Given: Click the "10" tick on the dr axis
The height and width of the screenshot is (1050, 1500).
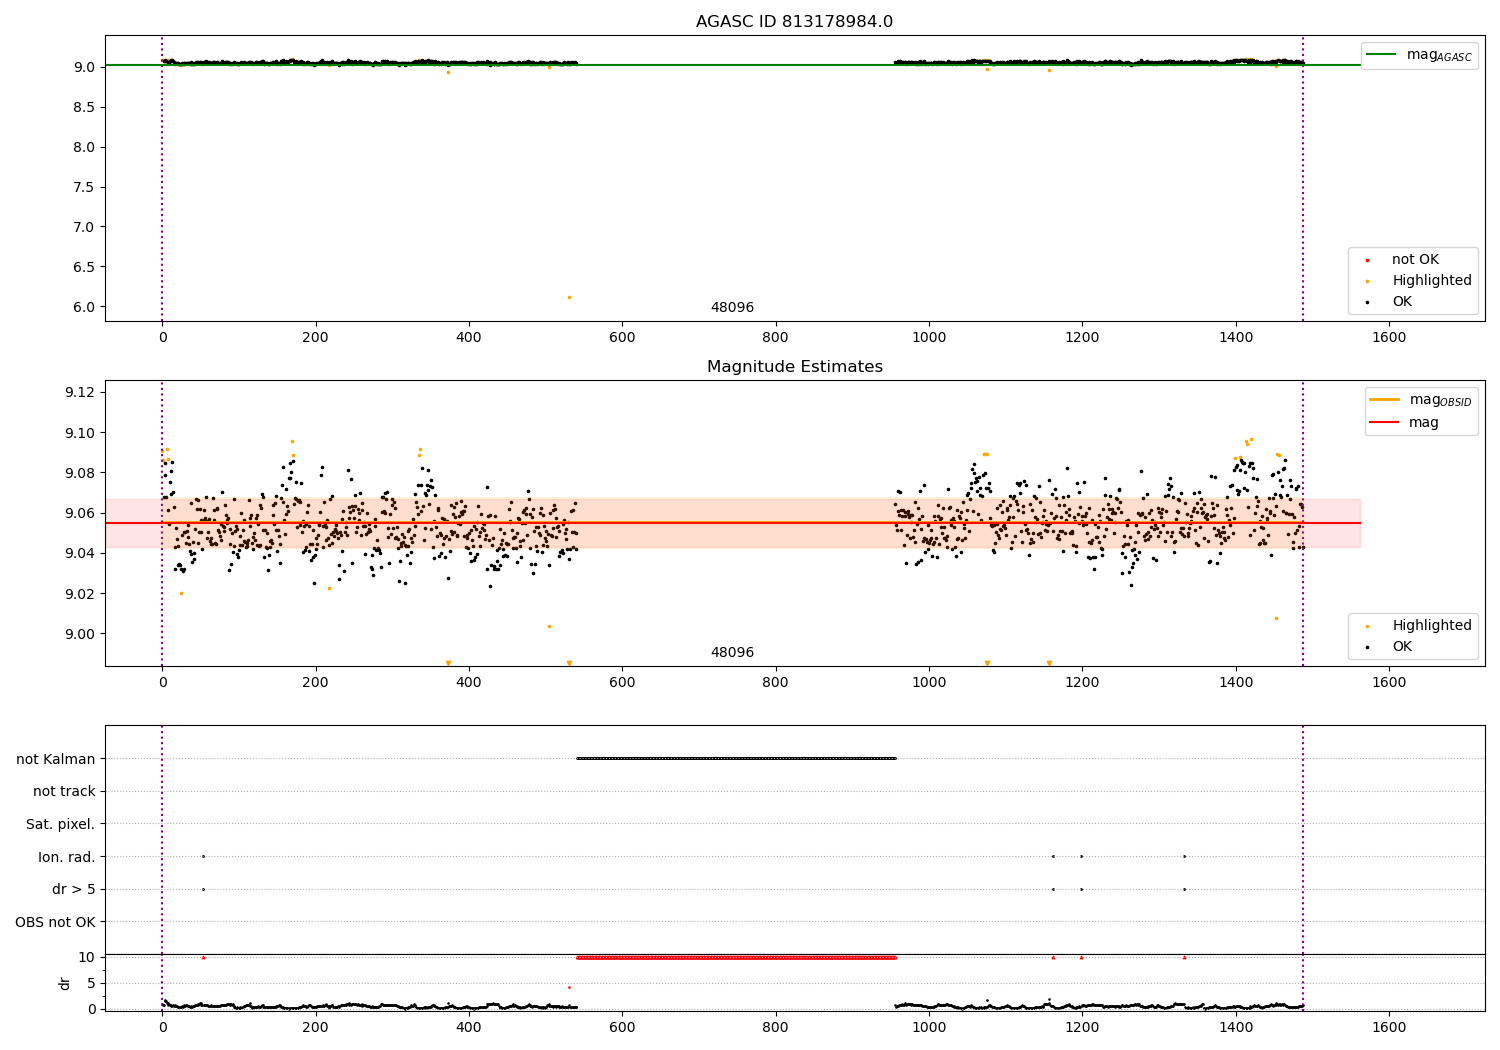Looking at the screenshot, I should coord(87,957).
